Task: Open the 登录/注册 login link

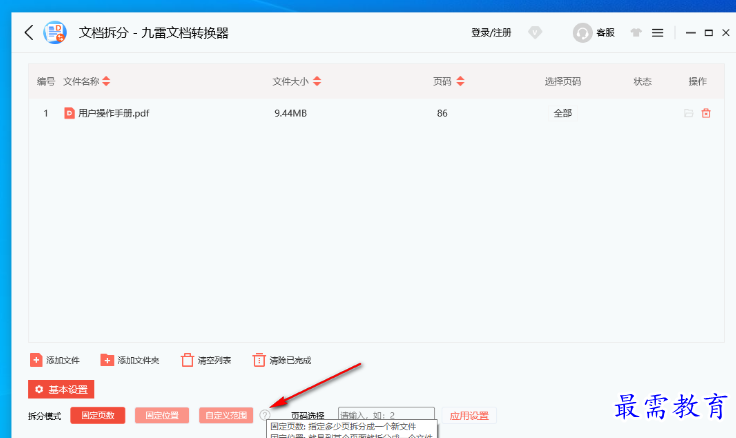Action: point(491,32)
